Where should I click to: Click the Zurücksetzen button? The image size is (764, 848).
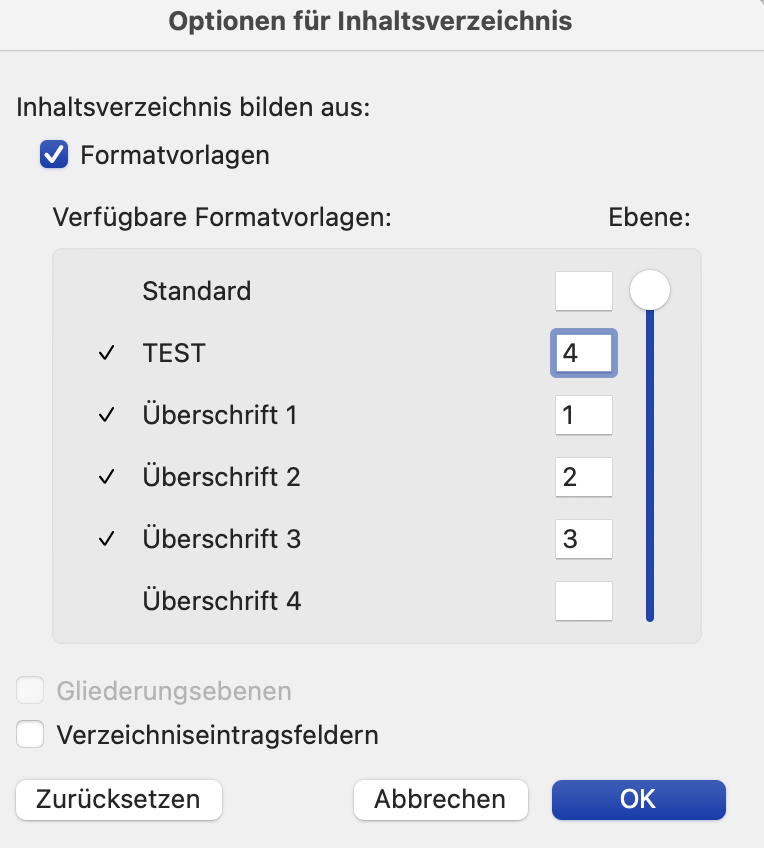tap(118, 799)
